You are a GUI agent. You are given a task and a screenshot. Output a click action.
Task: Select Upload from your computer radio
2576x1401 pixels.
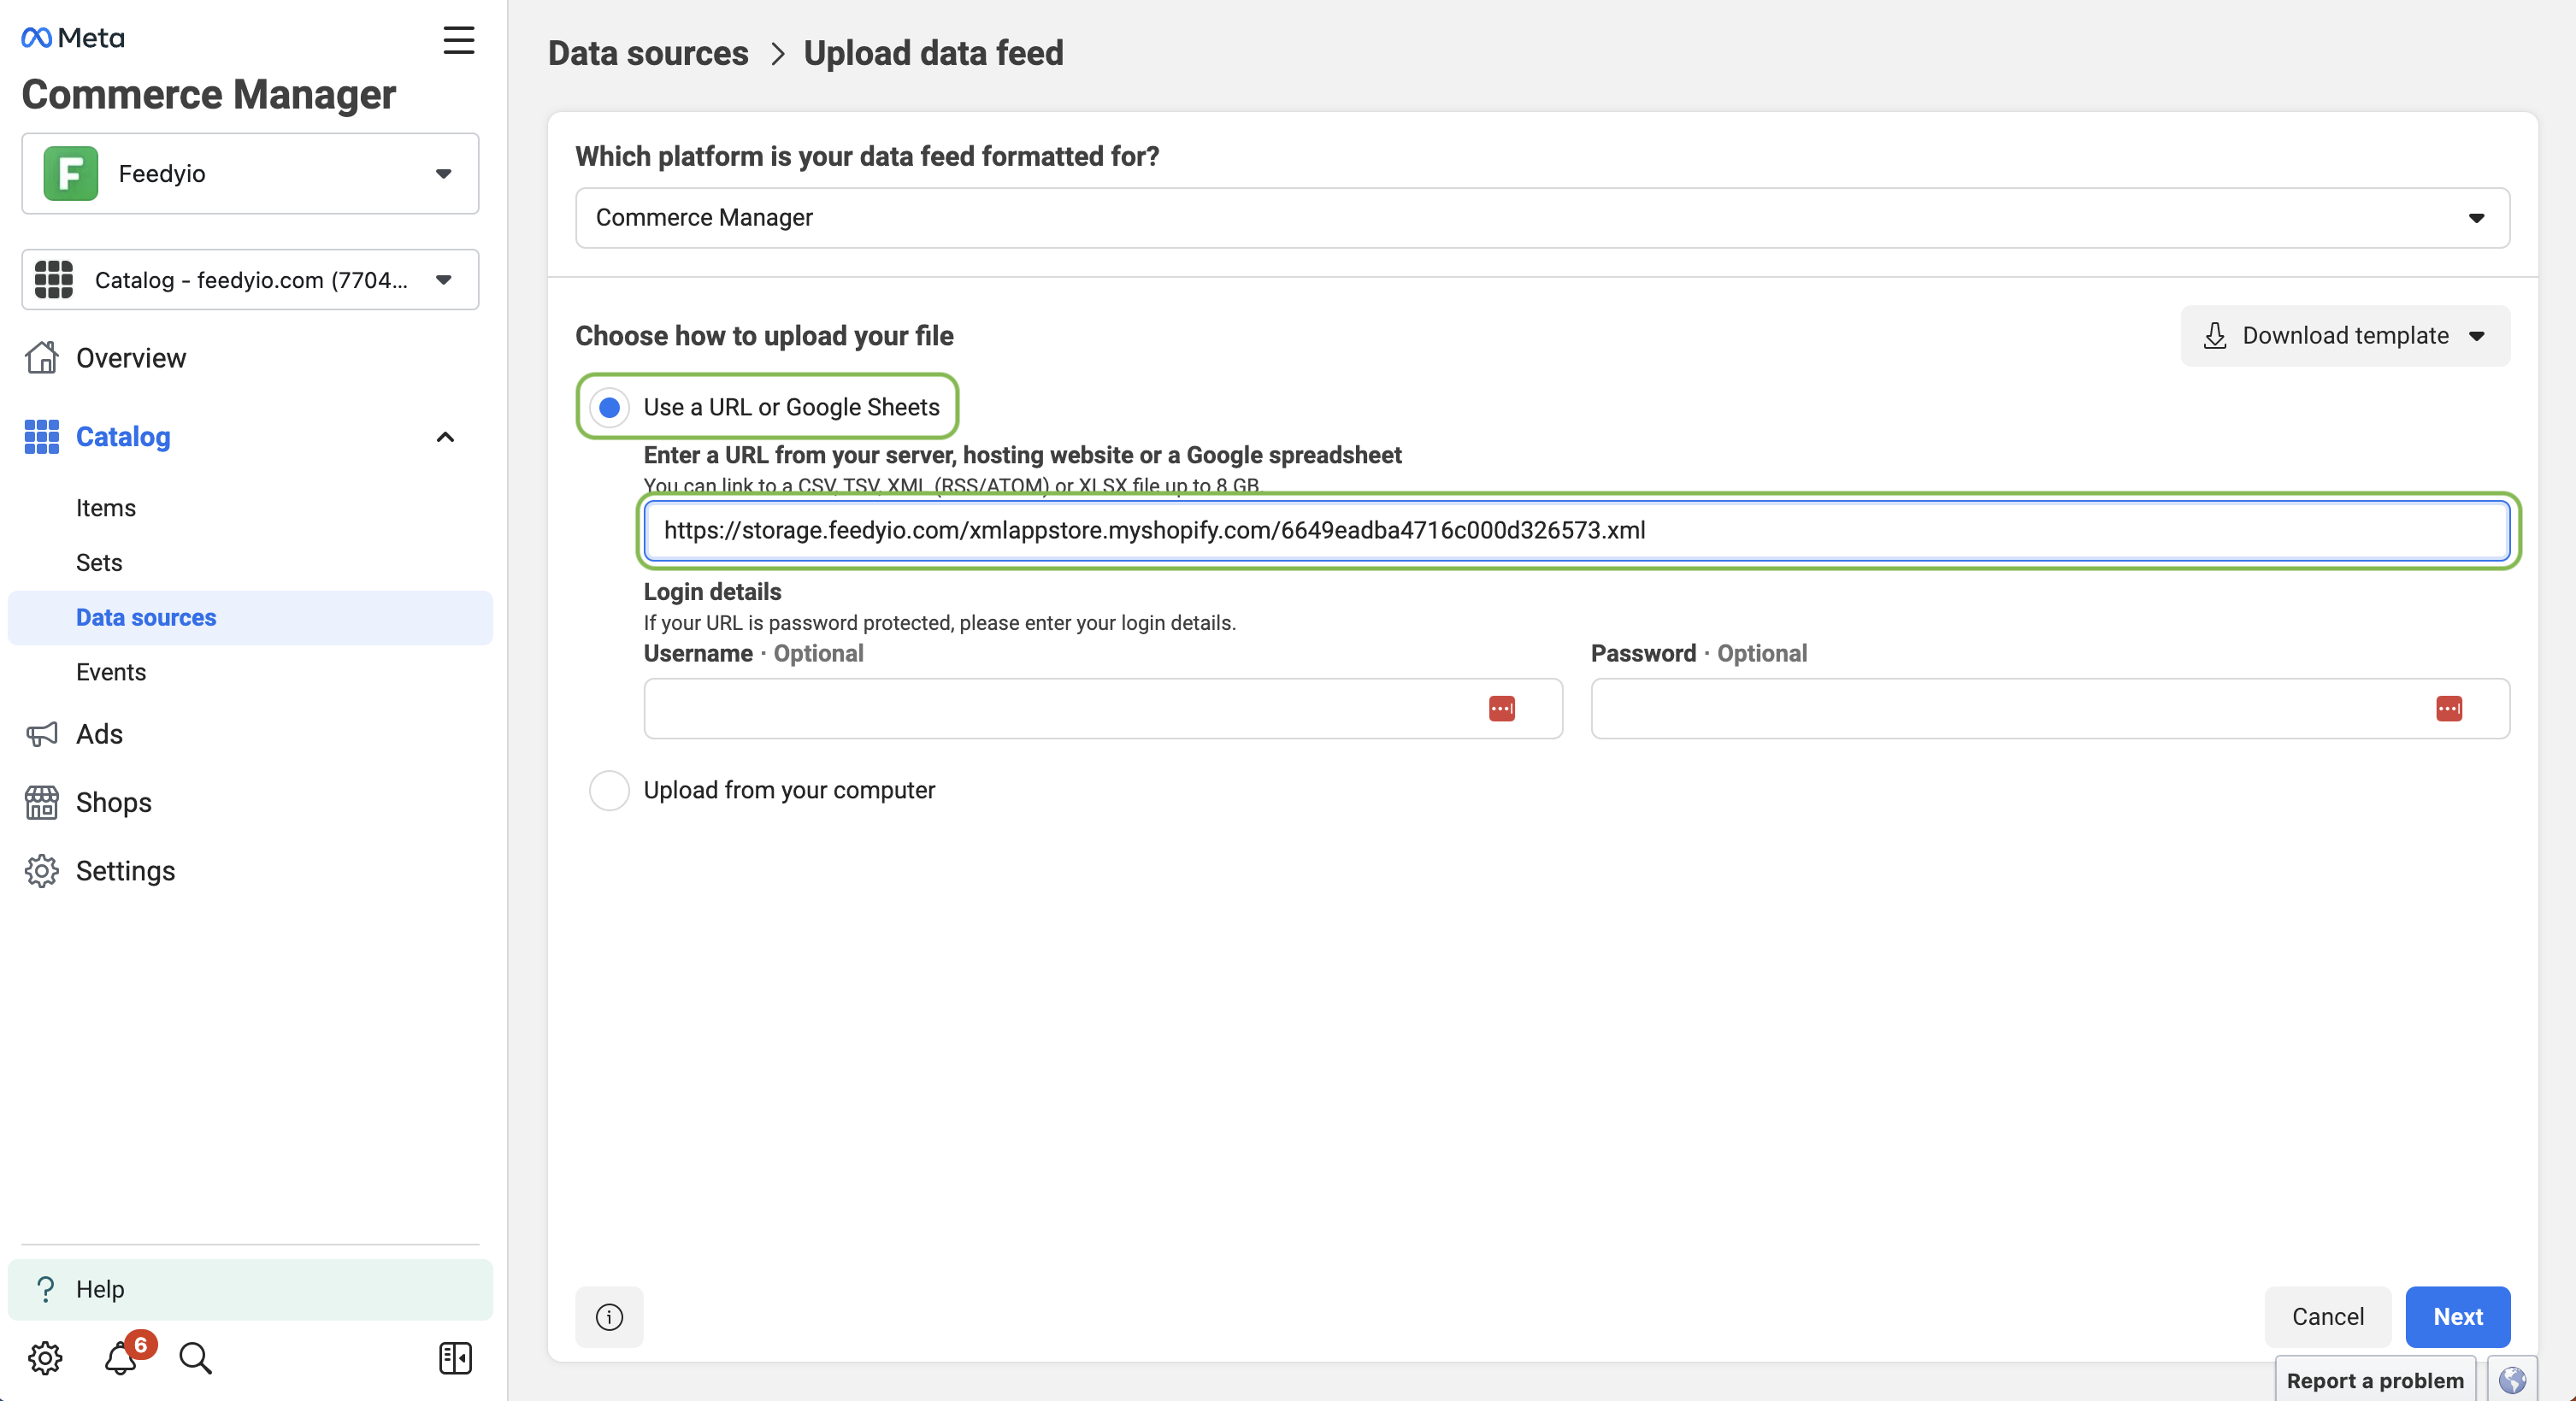tap(609, 790)
